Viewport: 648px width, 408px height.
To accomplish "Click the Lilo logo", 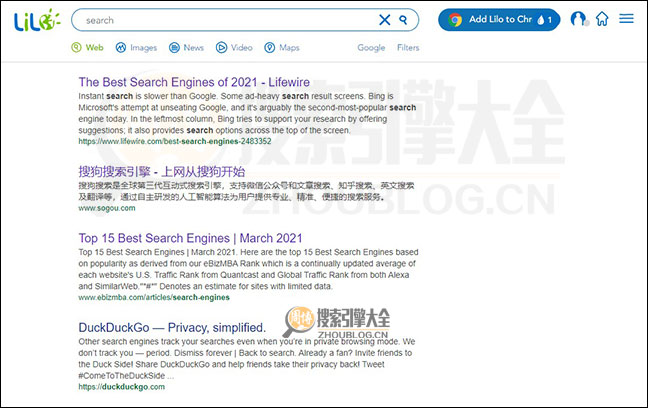I will pyautogui.click(x=38, y=20).
